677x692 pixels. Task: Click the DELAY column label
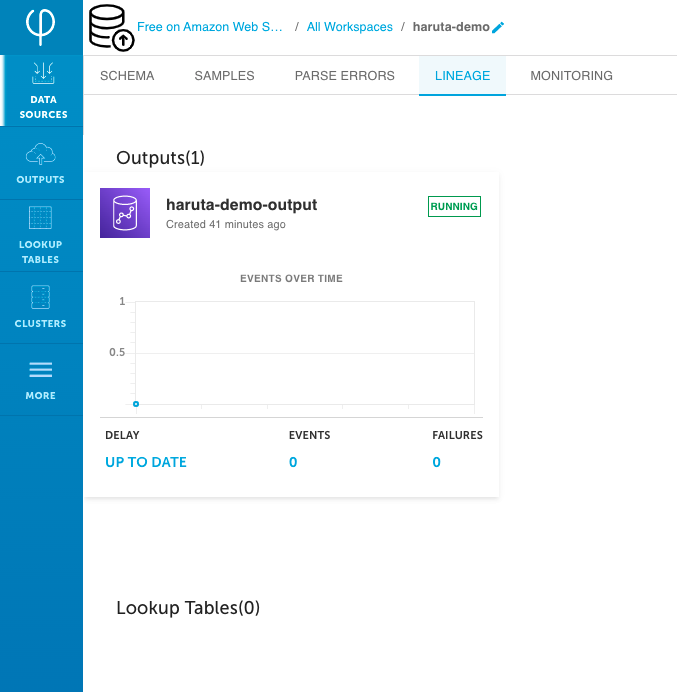click(122, 435)
